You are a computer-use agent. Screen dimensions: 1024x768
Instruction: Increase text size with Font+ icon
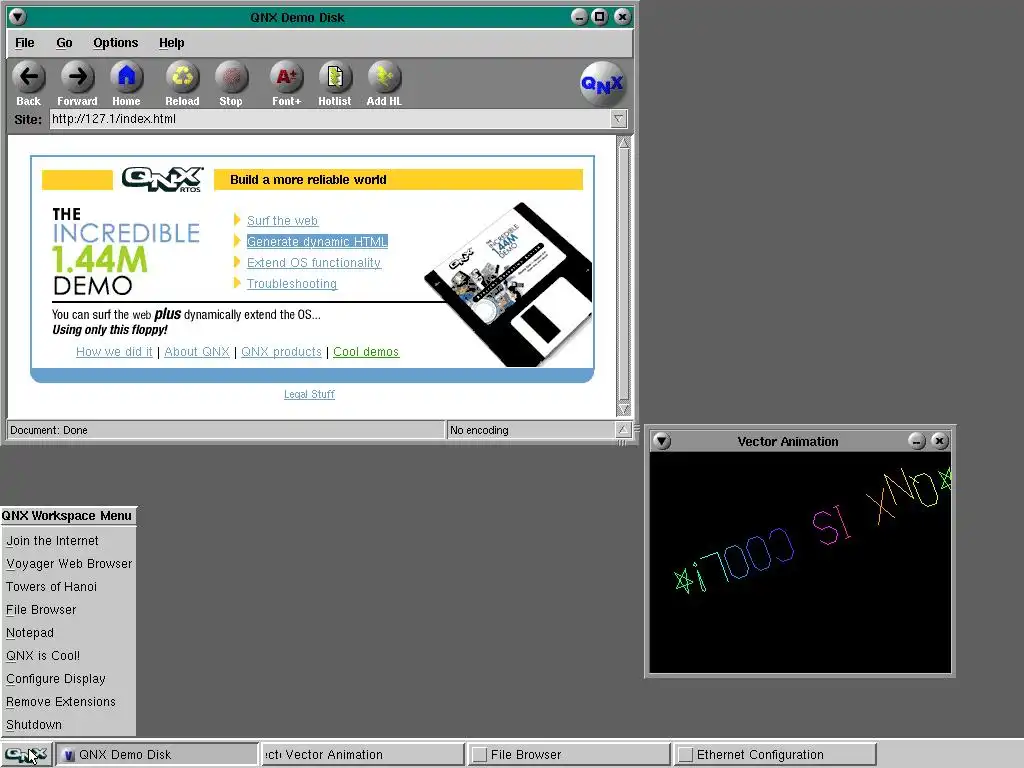(287, 77)
